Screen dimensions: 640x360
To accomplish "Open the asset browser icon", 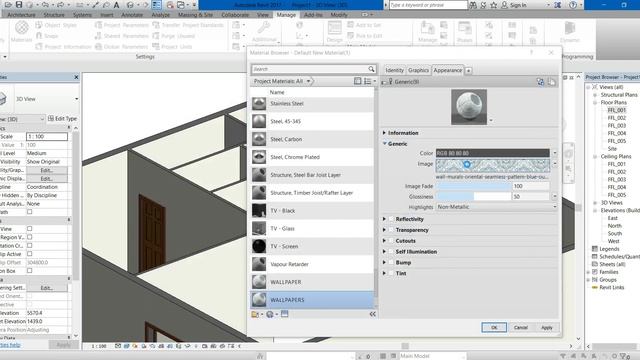I will point(284,313).
